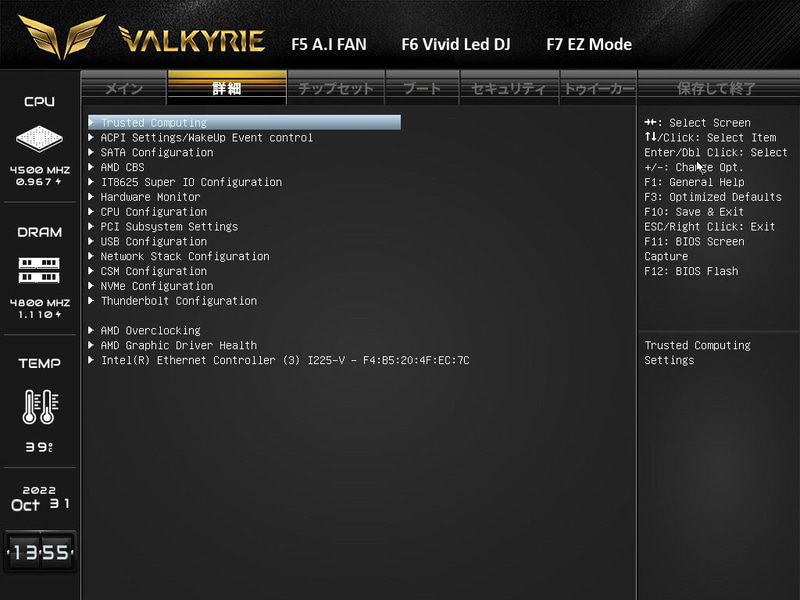The image size is (800, 600).
Task: Click the 4500 MHZ CPU frequency readout
Action: click(x=40, y=170)
